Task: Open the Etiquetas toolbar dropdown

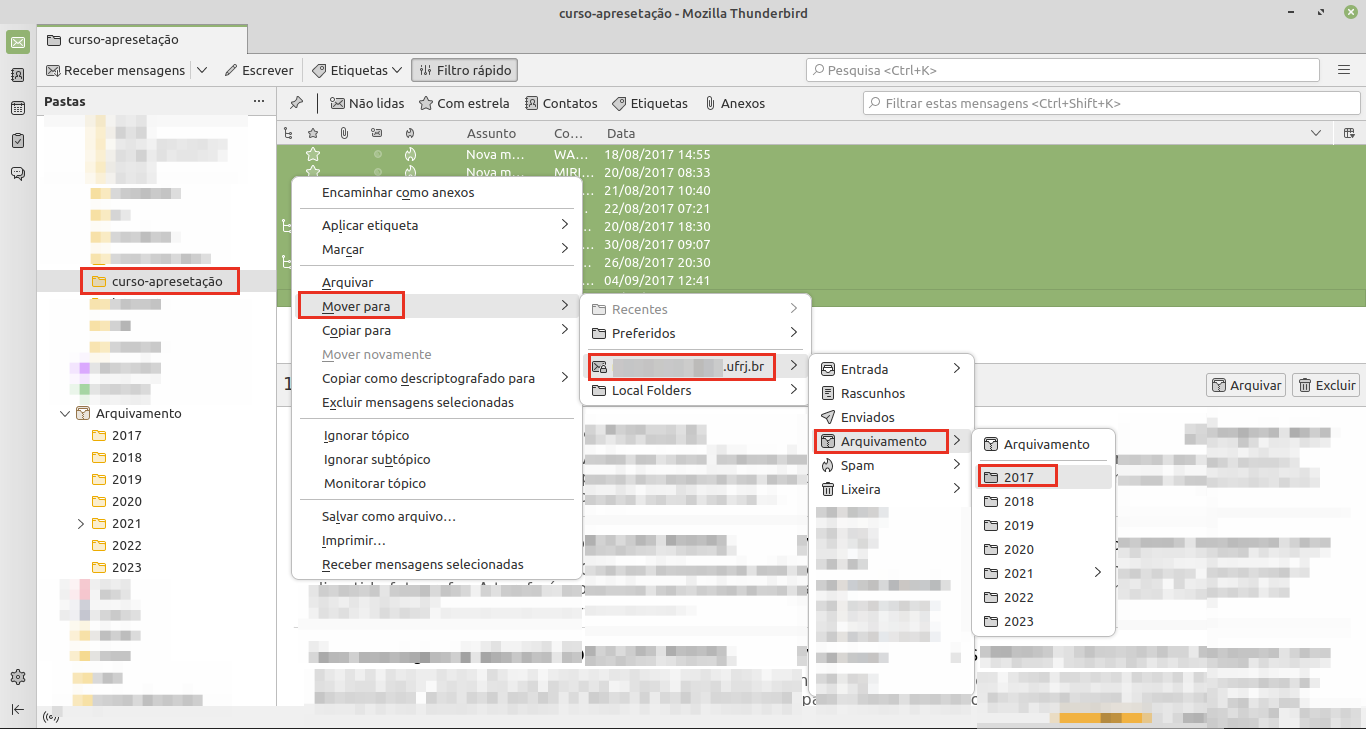Action: (x=356, y=70)
